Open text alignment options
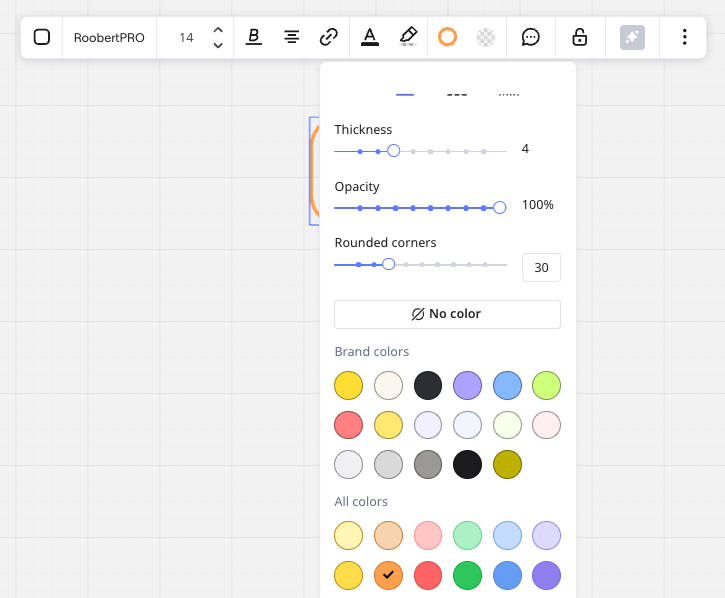This screenshot has height=598, width=725. coord(291,37)
